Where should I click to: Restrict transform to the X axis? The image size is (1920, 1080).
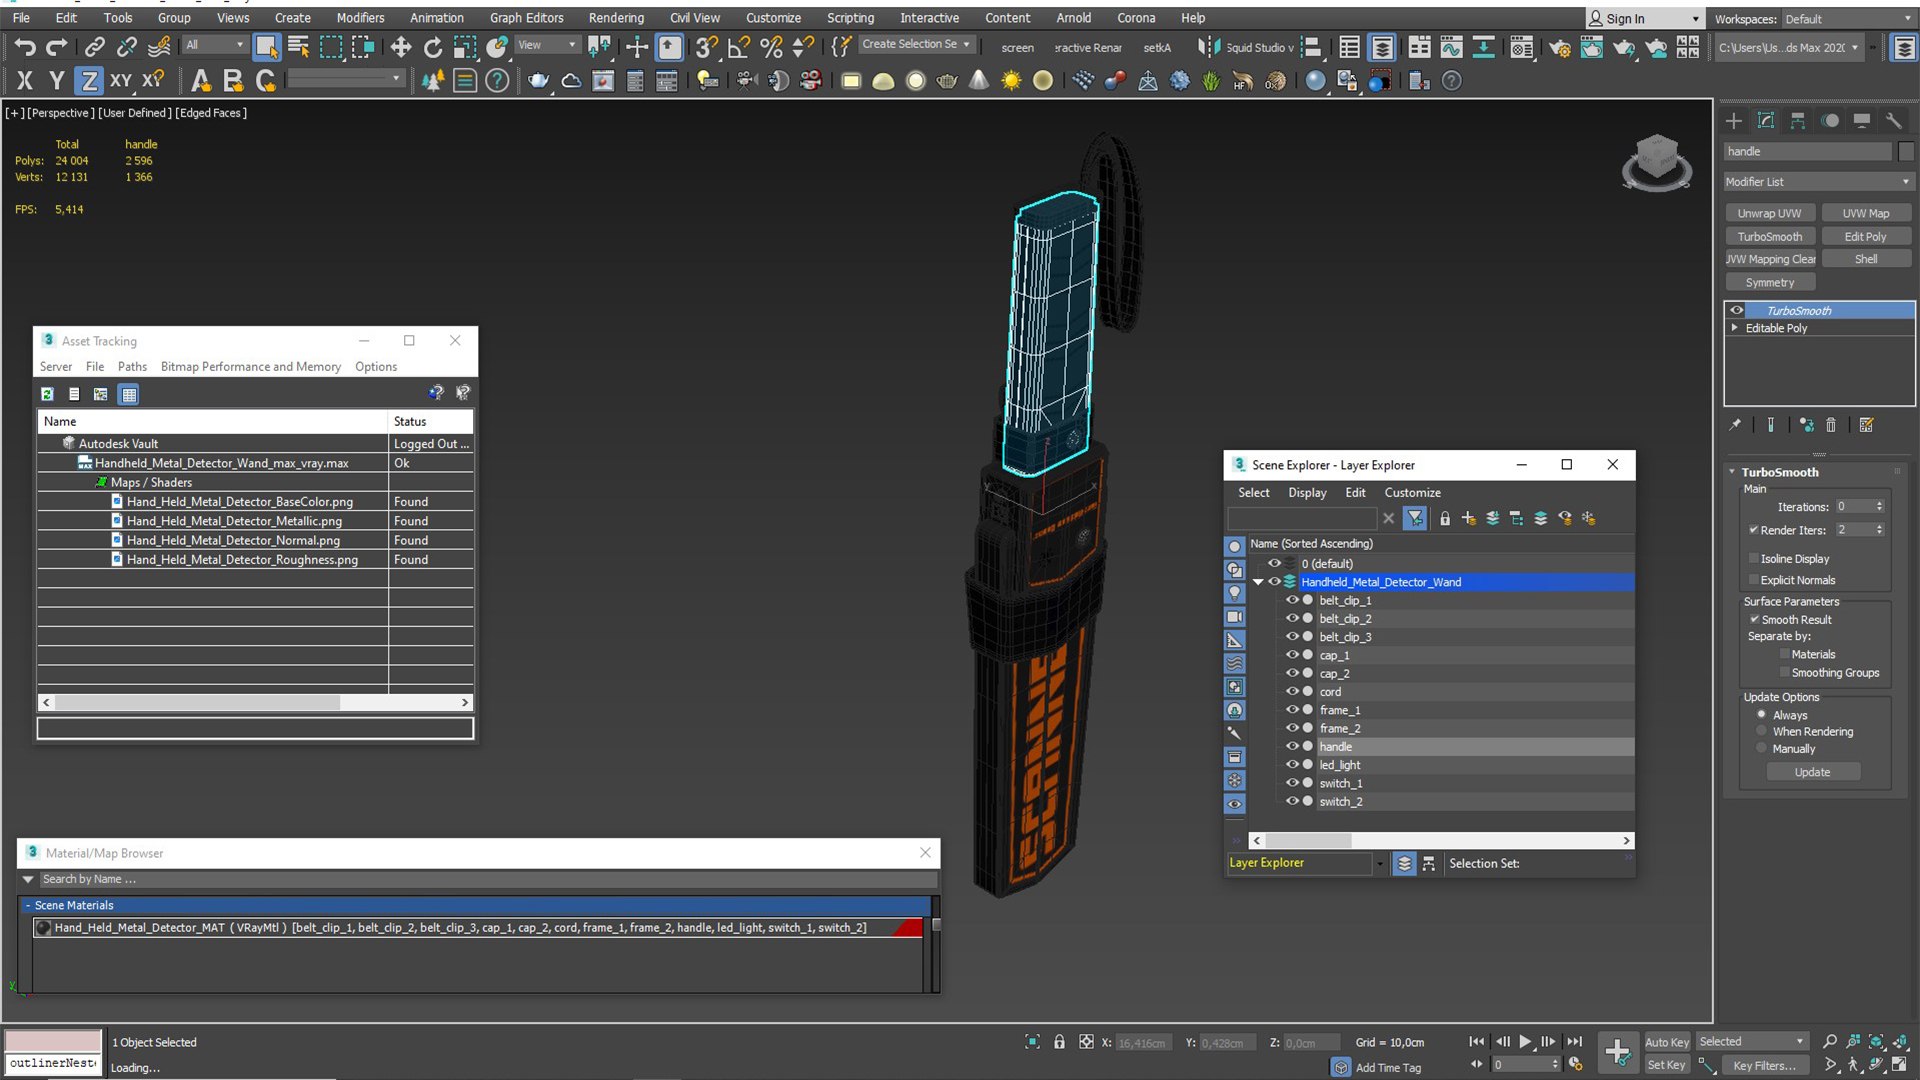(x=25, y=81)
